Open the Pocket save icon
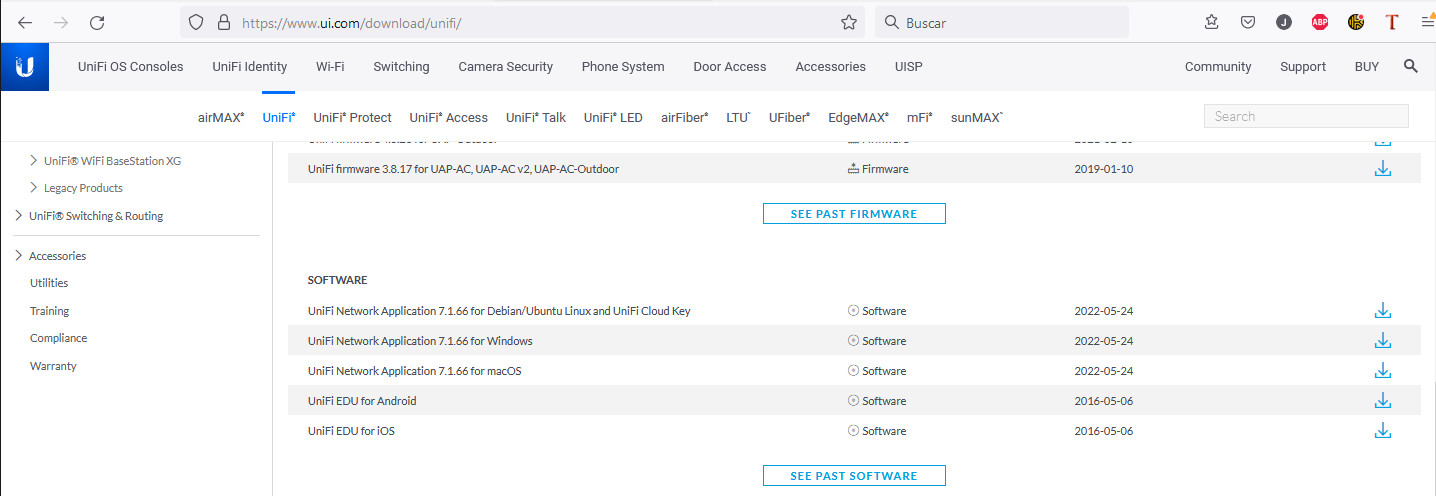Image resolution: width=1436 pixels, height=496 pixels. [x=1248, y=22]
